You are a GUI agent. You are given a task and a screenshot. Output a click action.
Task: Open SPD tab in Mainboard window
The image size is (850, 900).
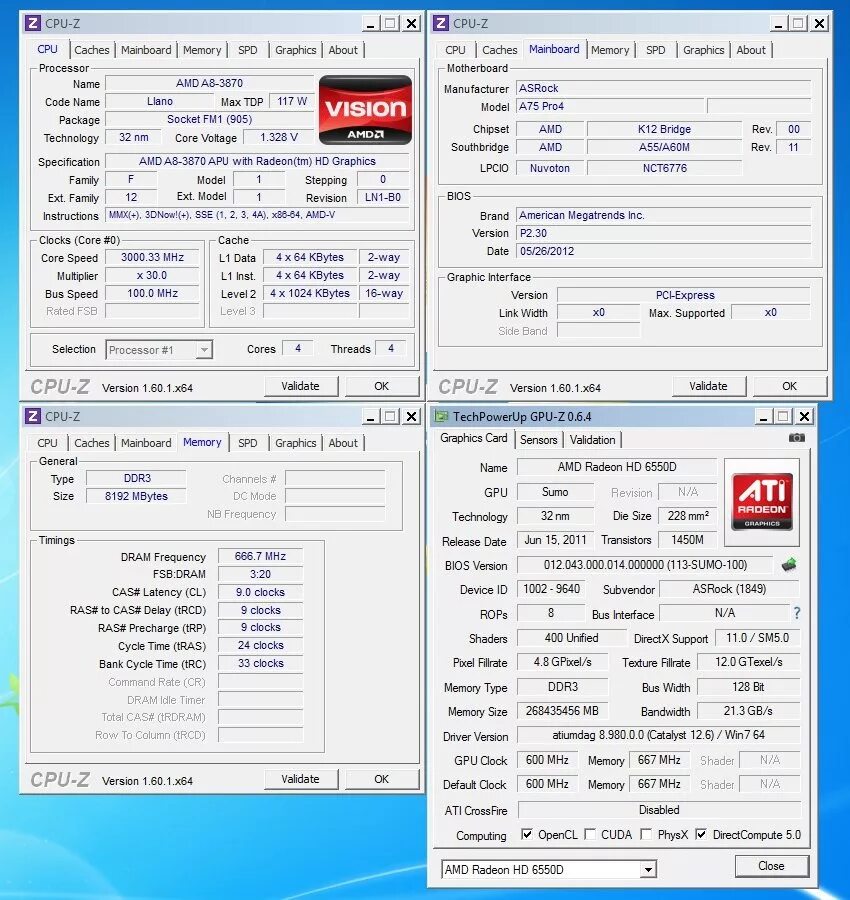655,50
